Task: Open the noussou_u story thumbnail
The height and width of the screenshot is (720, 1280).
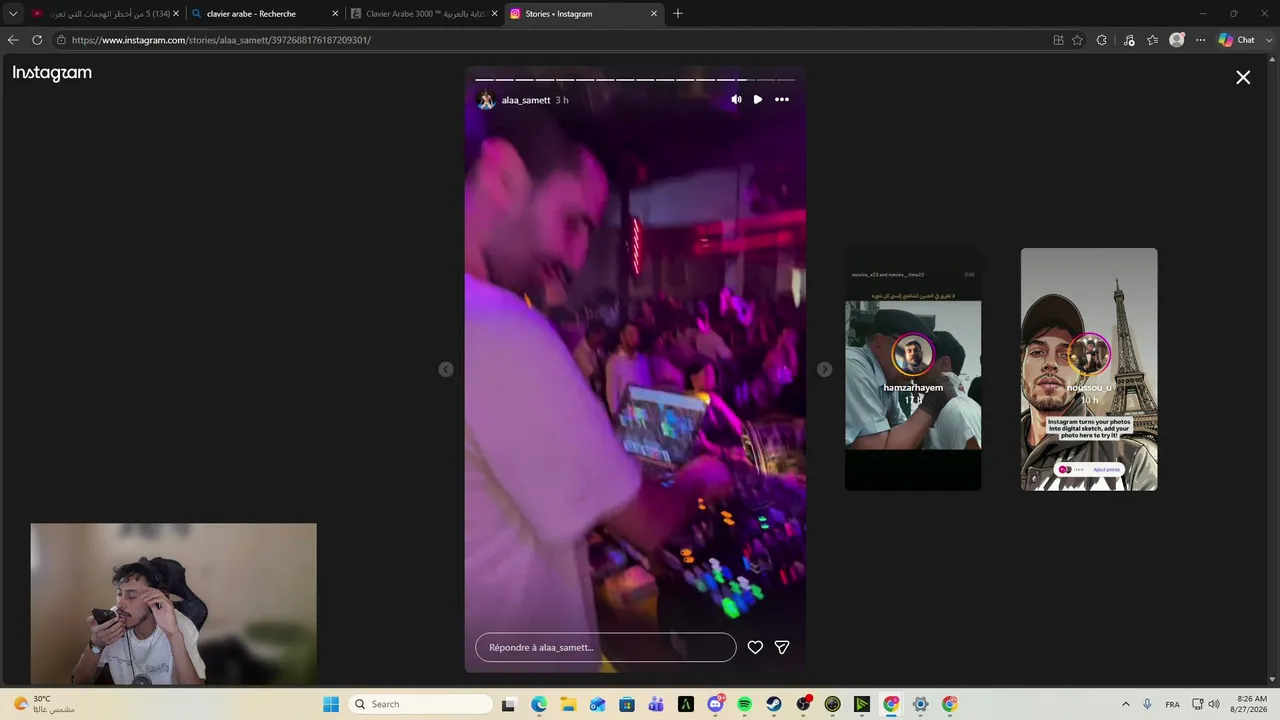Action: click(x=1089, y=370)
